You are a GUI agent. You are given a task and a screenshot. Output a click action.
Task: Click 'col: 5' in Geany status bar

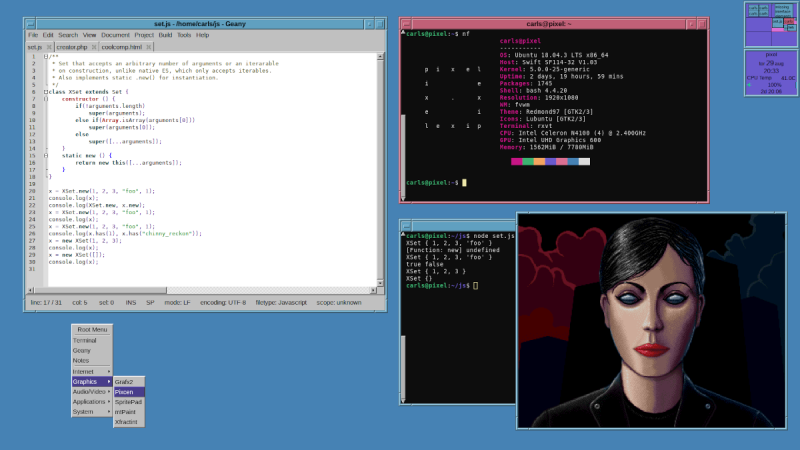80,303
